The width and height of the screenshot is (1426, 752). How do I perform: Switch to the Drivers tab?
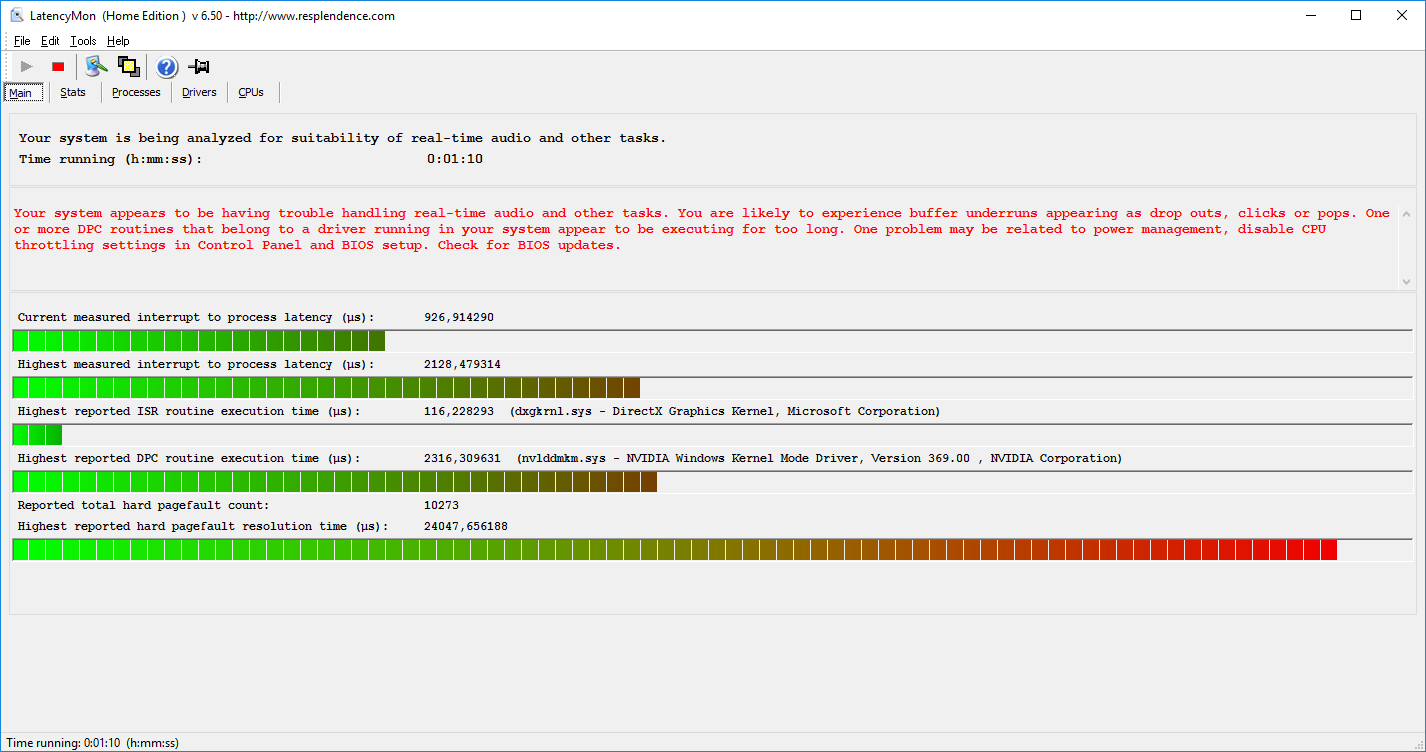pos(199,92)
